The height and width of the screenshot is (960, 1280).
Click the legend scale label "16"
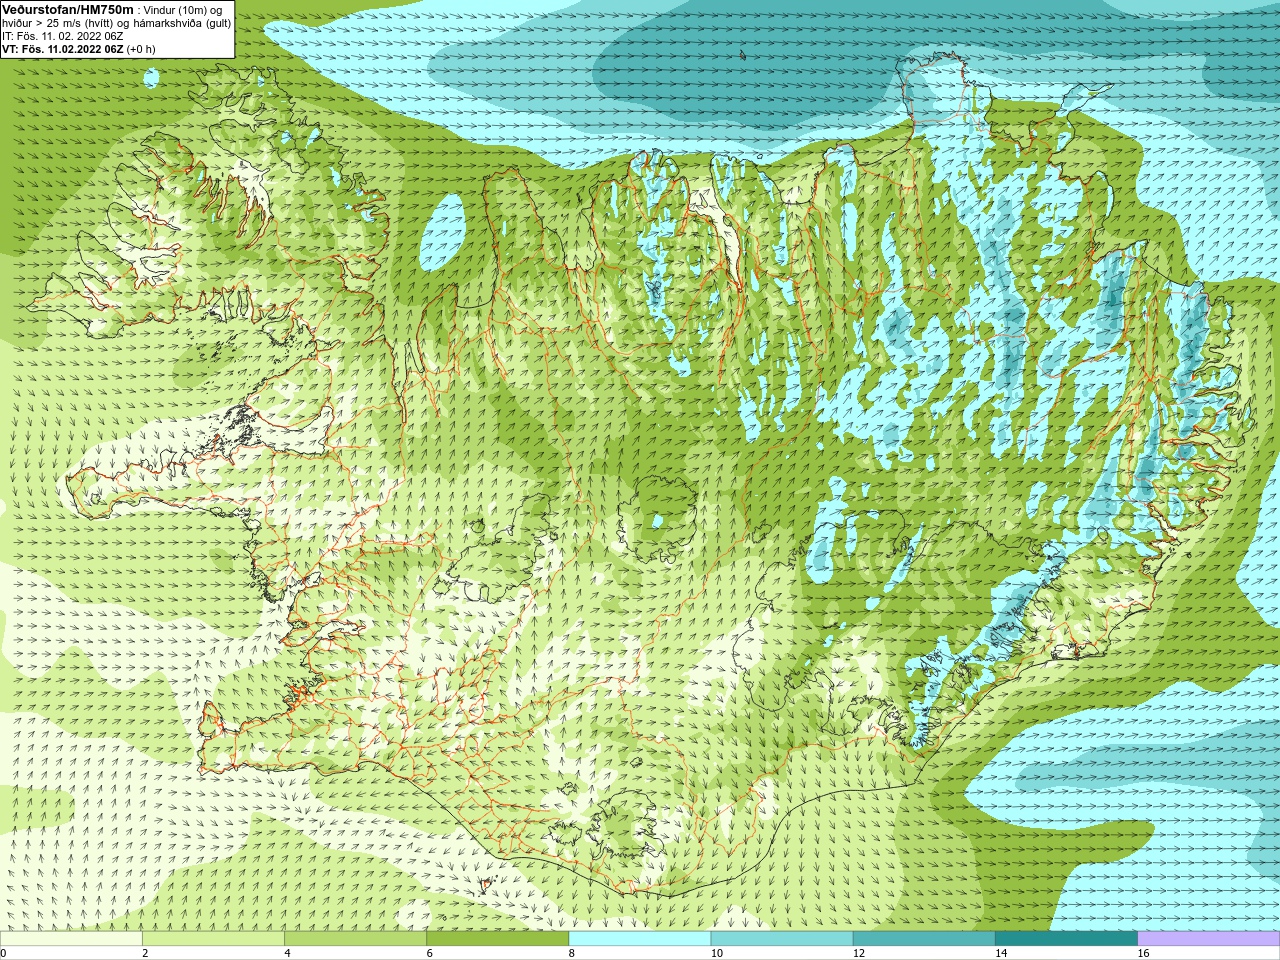pyautogui.click(x=1144, y=954)
